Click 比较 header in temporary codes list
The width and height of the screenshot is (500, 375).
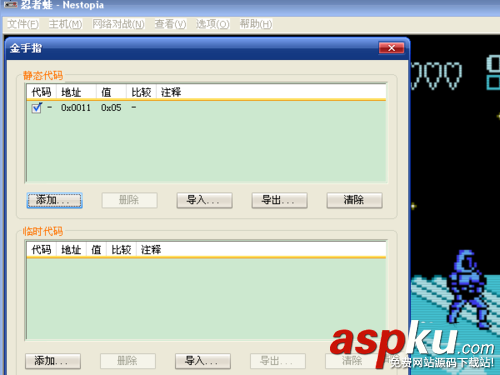[x=121, y=249]
